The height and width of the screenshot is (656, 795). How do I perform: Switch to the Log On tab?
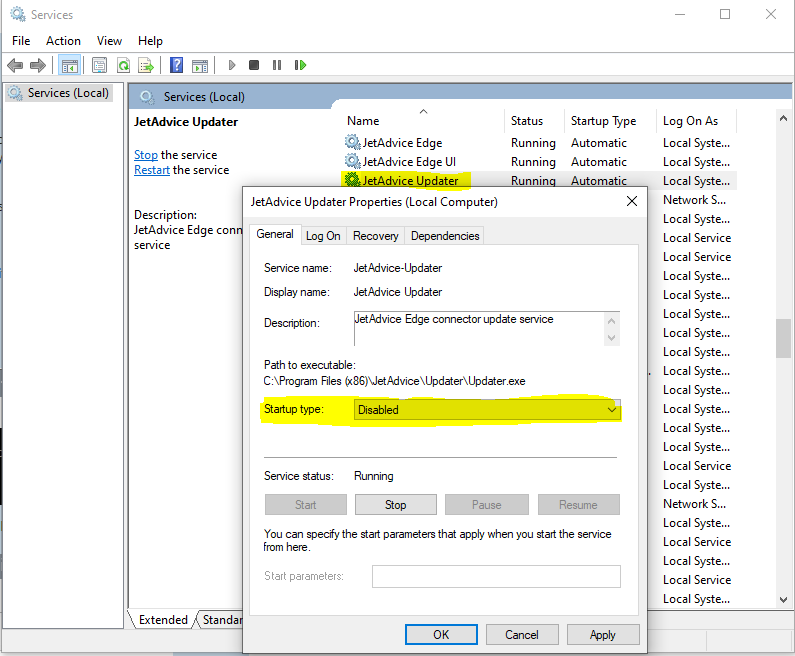click(x=323, y=236)
